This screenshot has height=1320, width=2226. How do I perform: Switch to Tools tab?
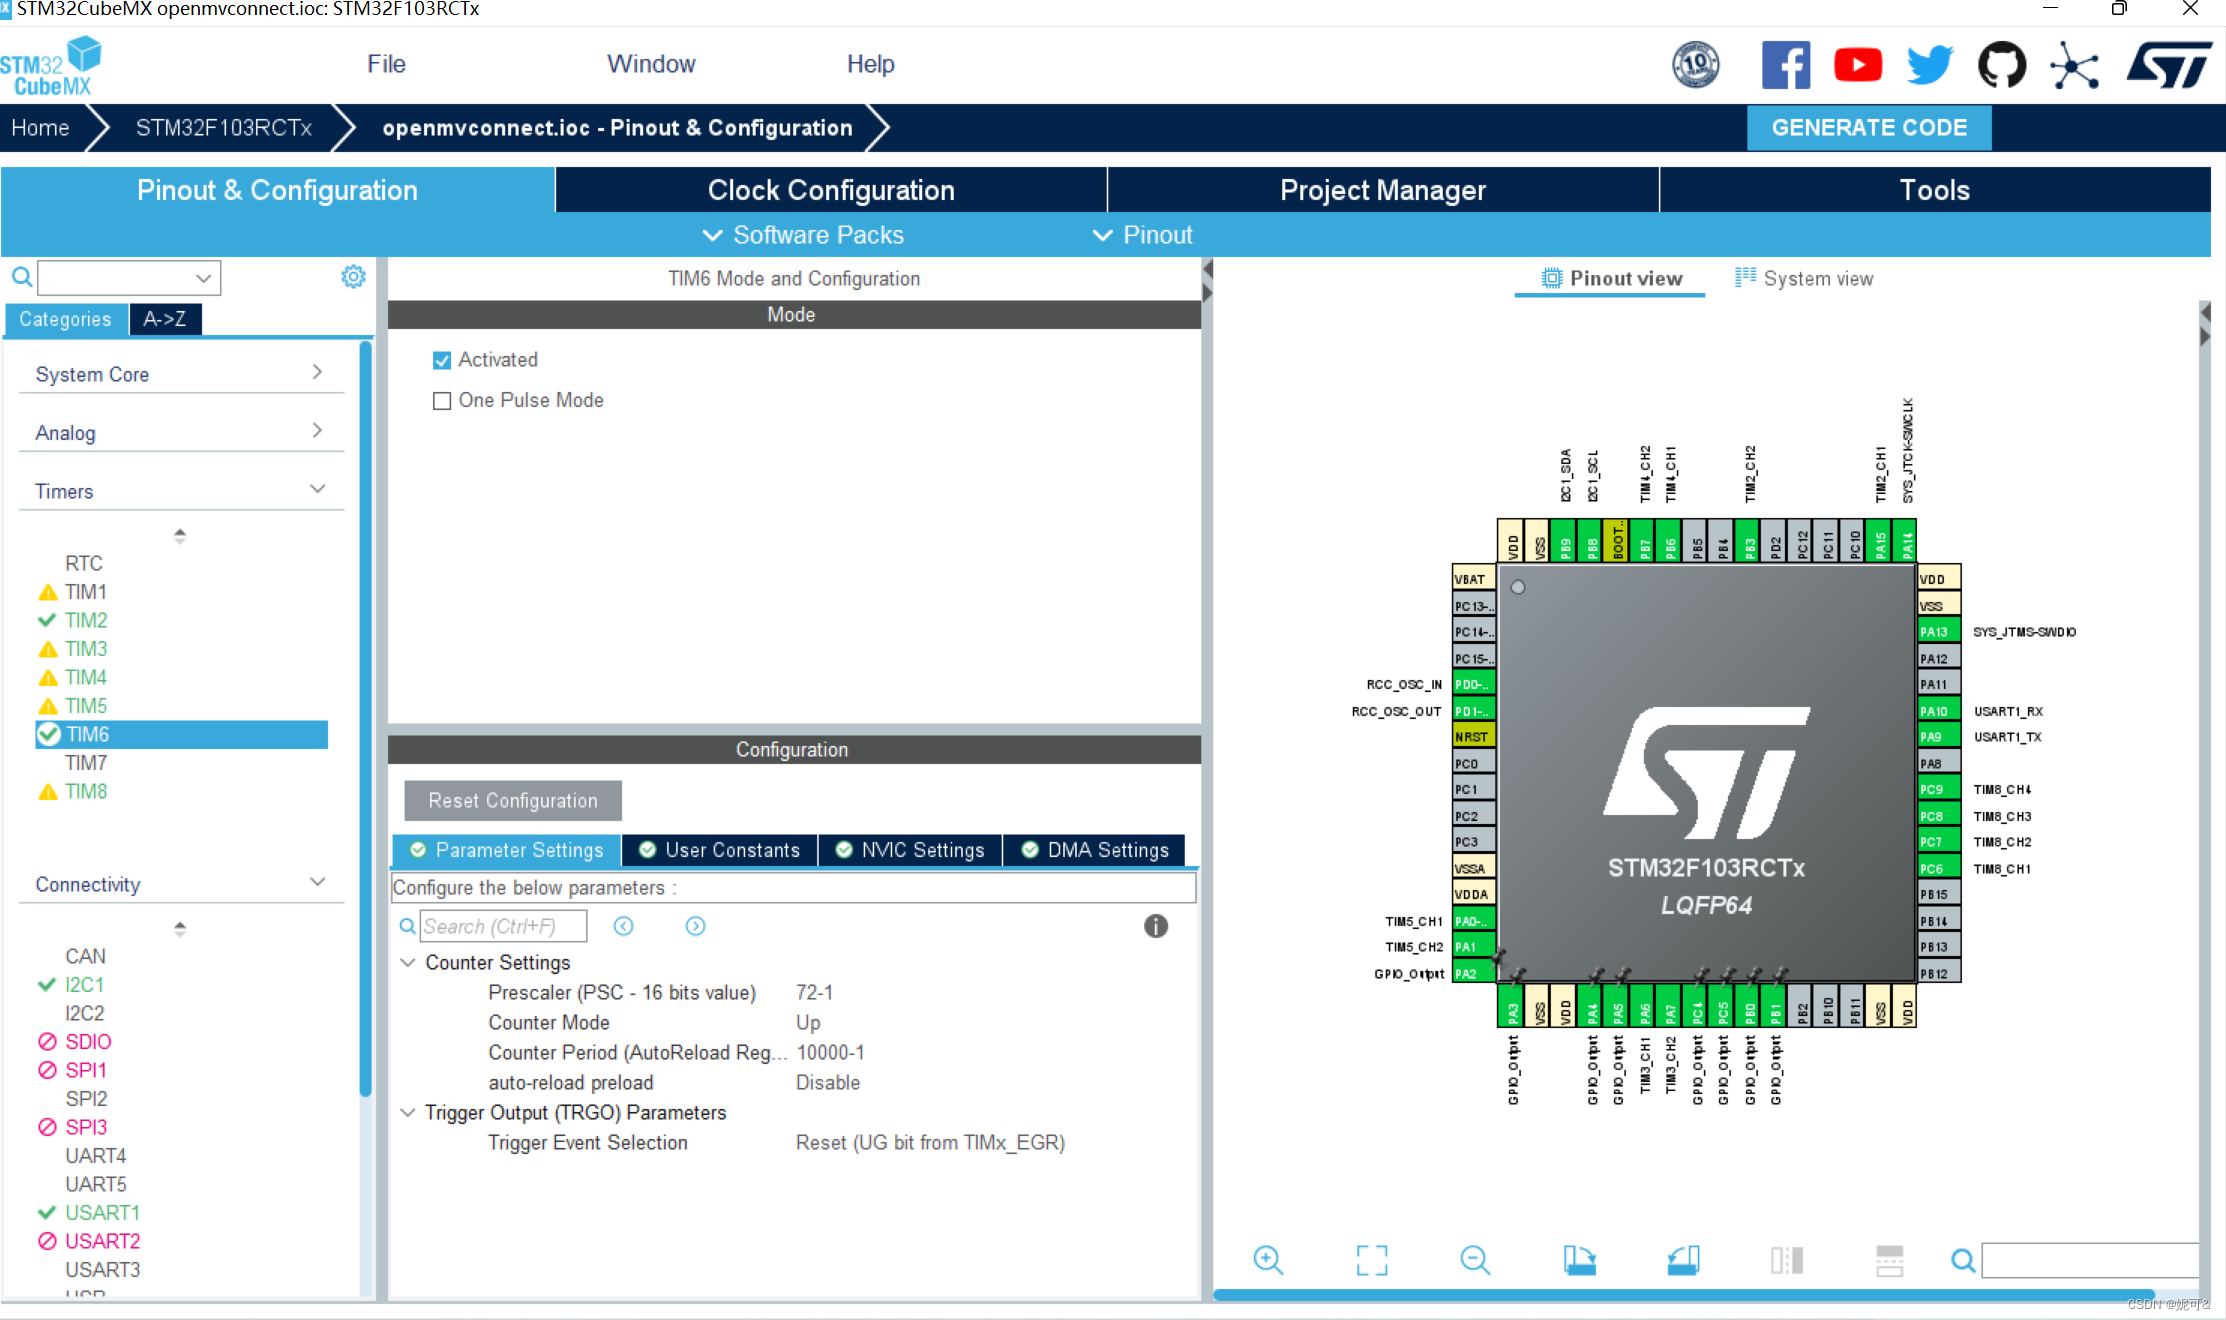point(1935,190)
